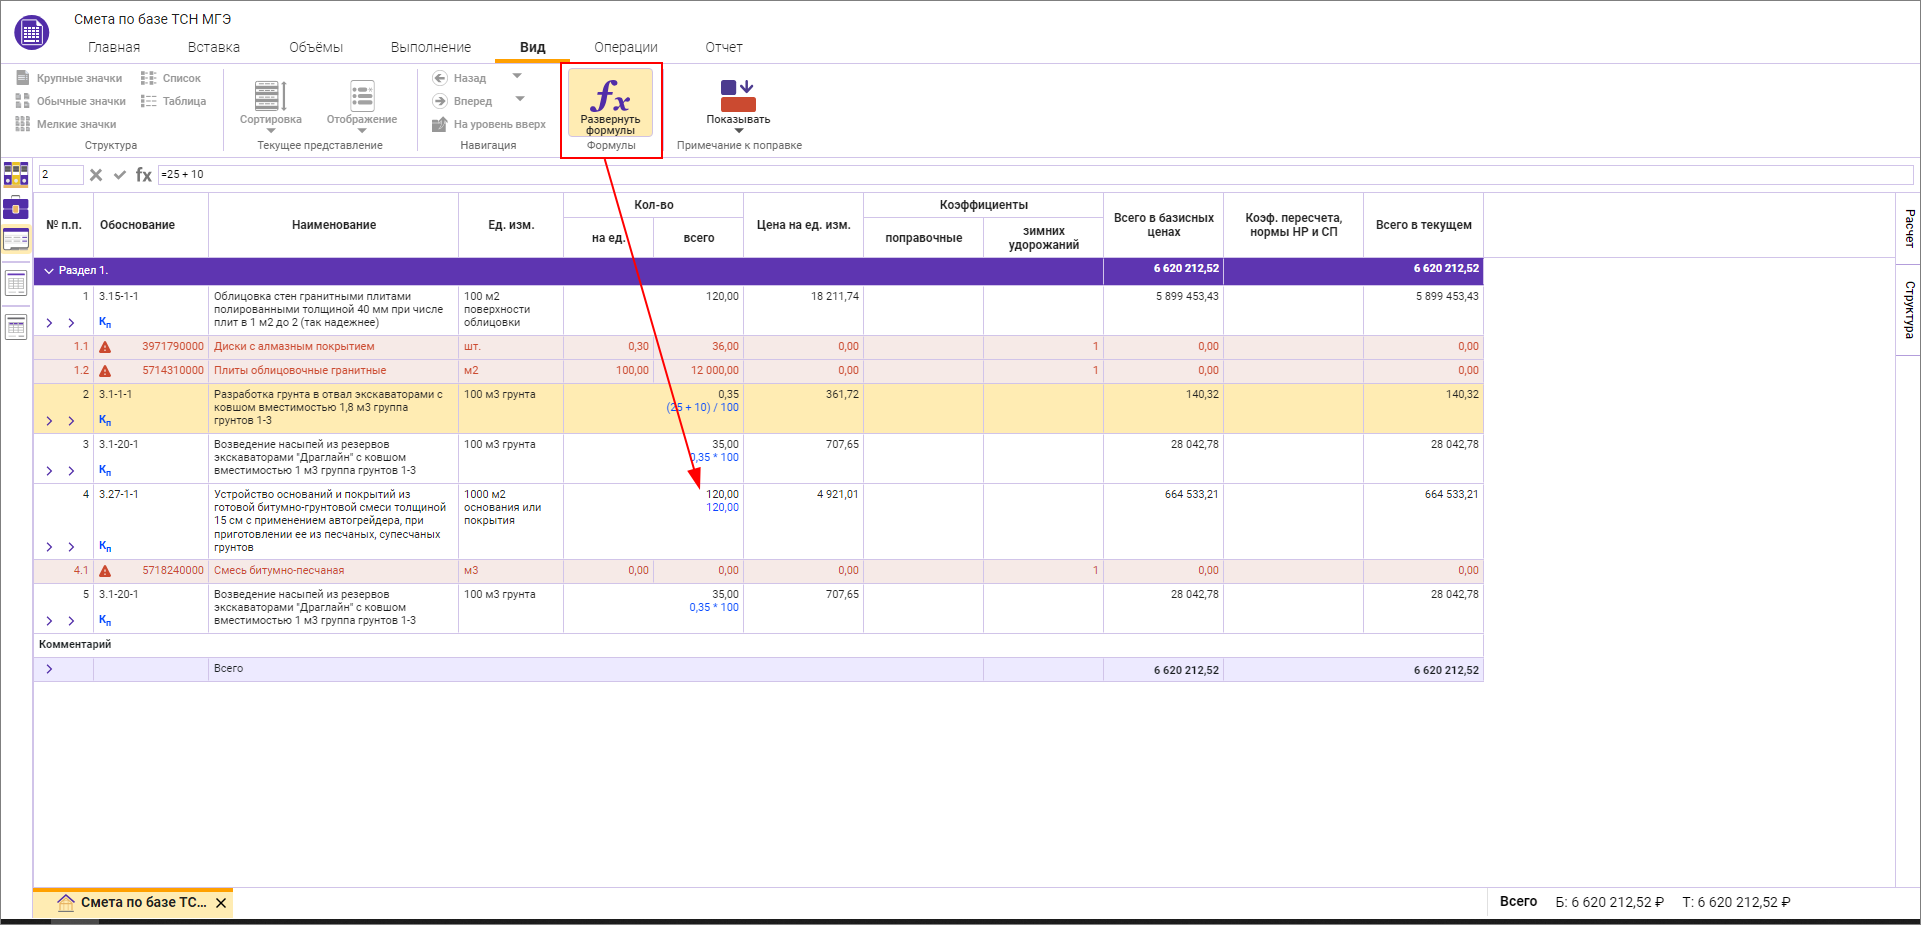Click warning icon on row 1.2
Screen dimensions: 1921x925
[105, 371]
